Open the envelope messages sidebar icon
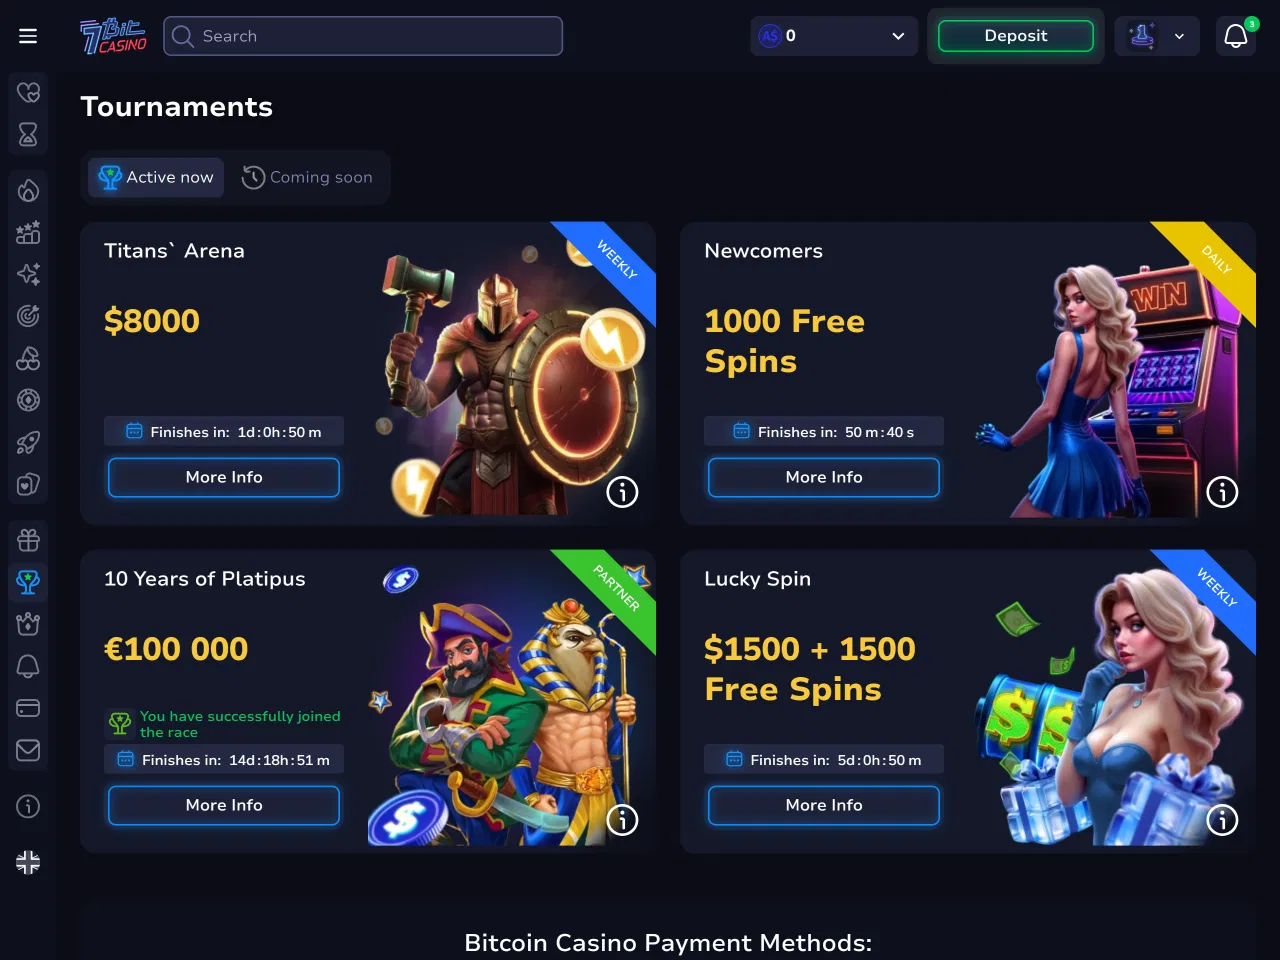1280x960 pixels. (28, 750)
